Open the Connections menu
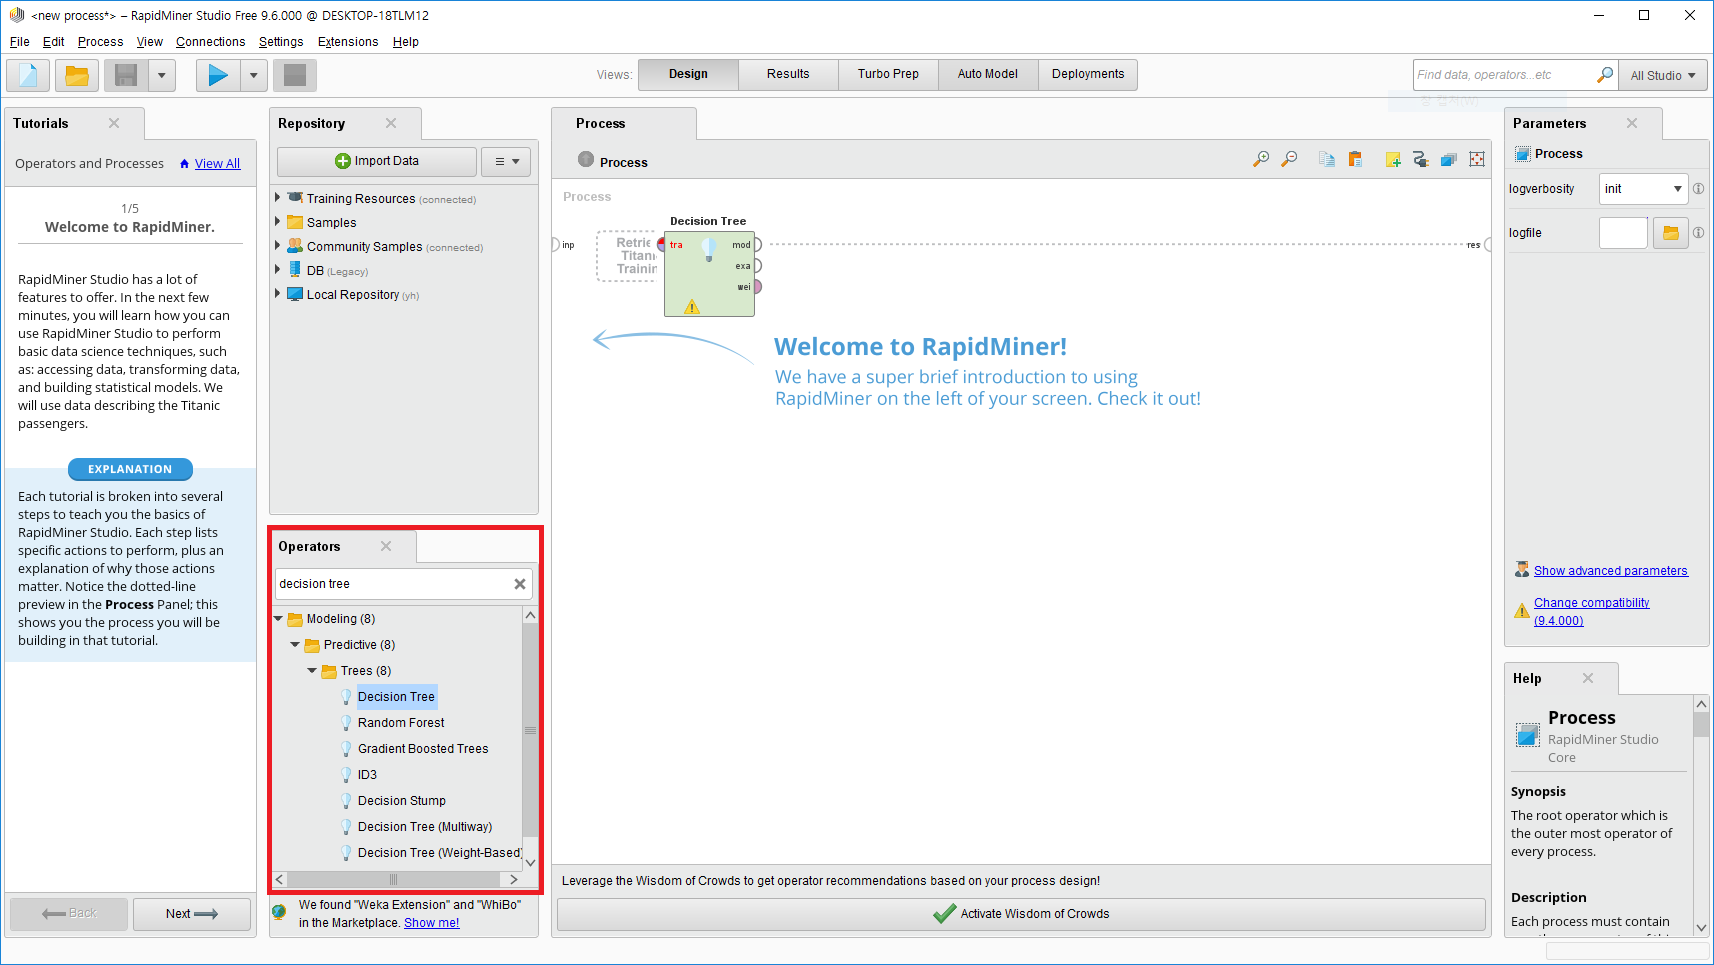 (x=210, y=42)
